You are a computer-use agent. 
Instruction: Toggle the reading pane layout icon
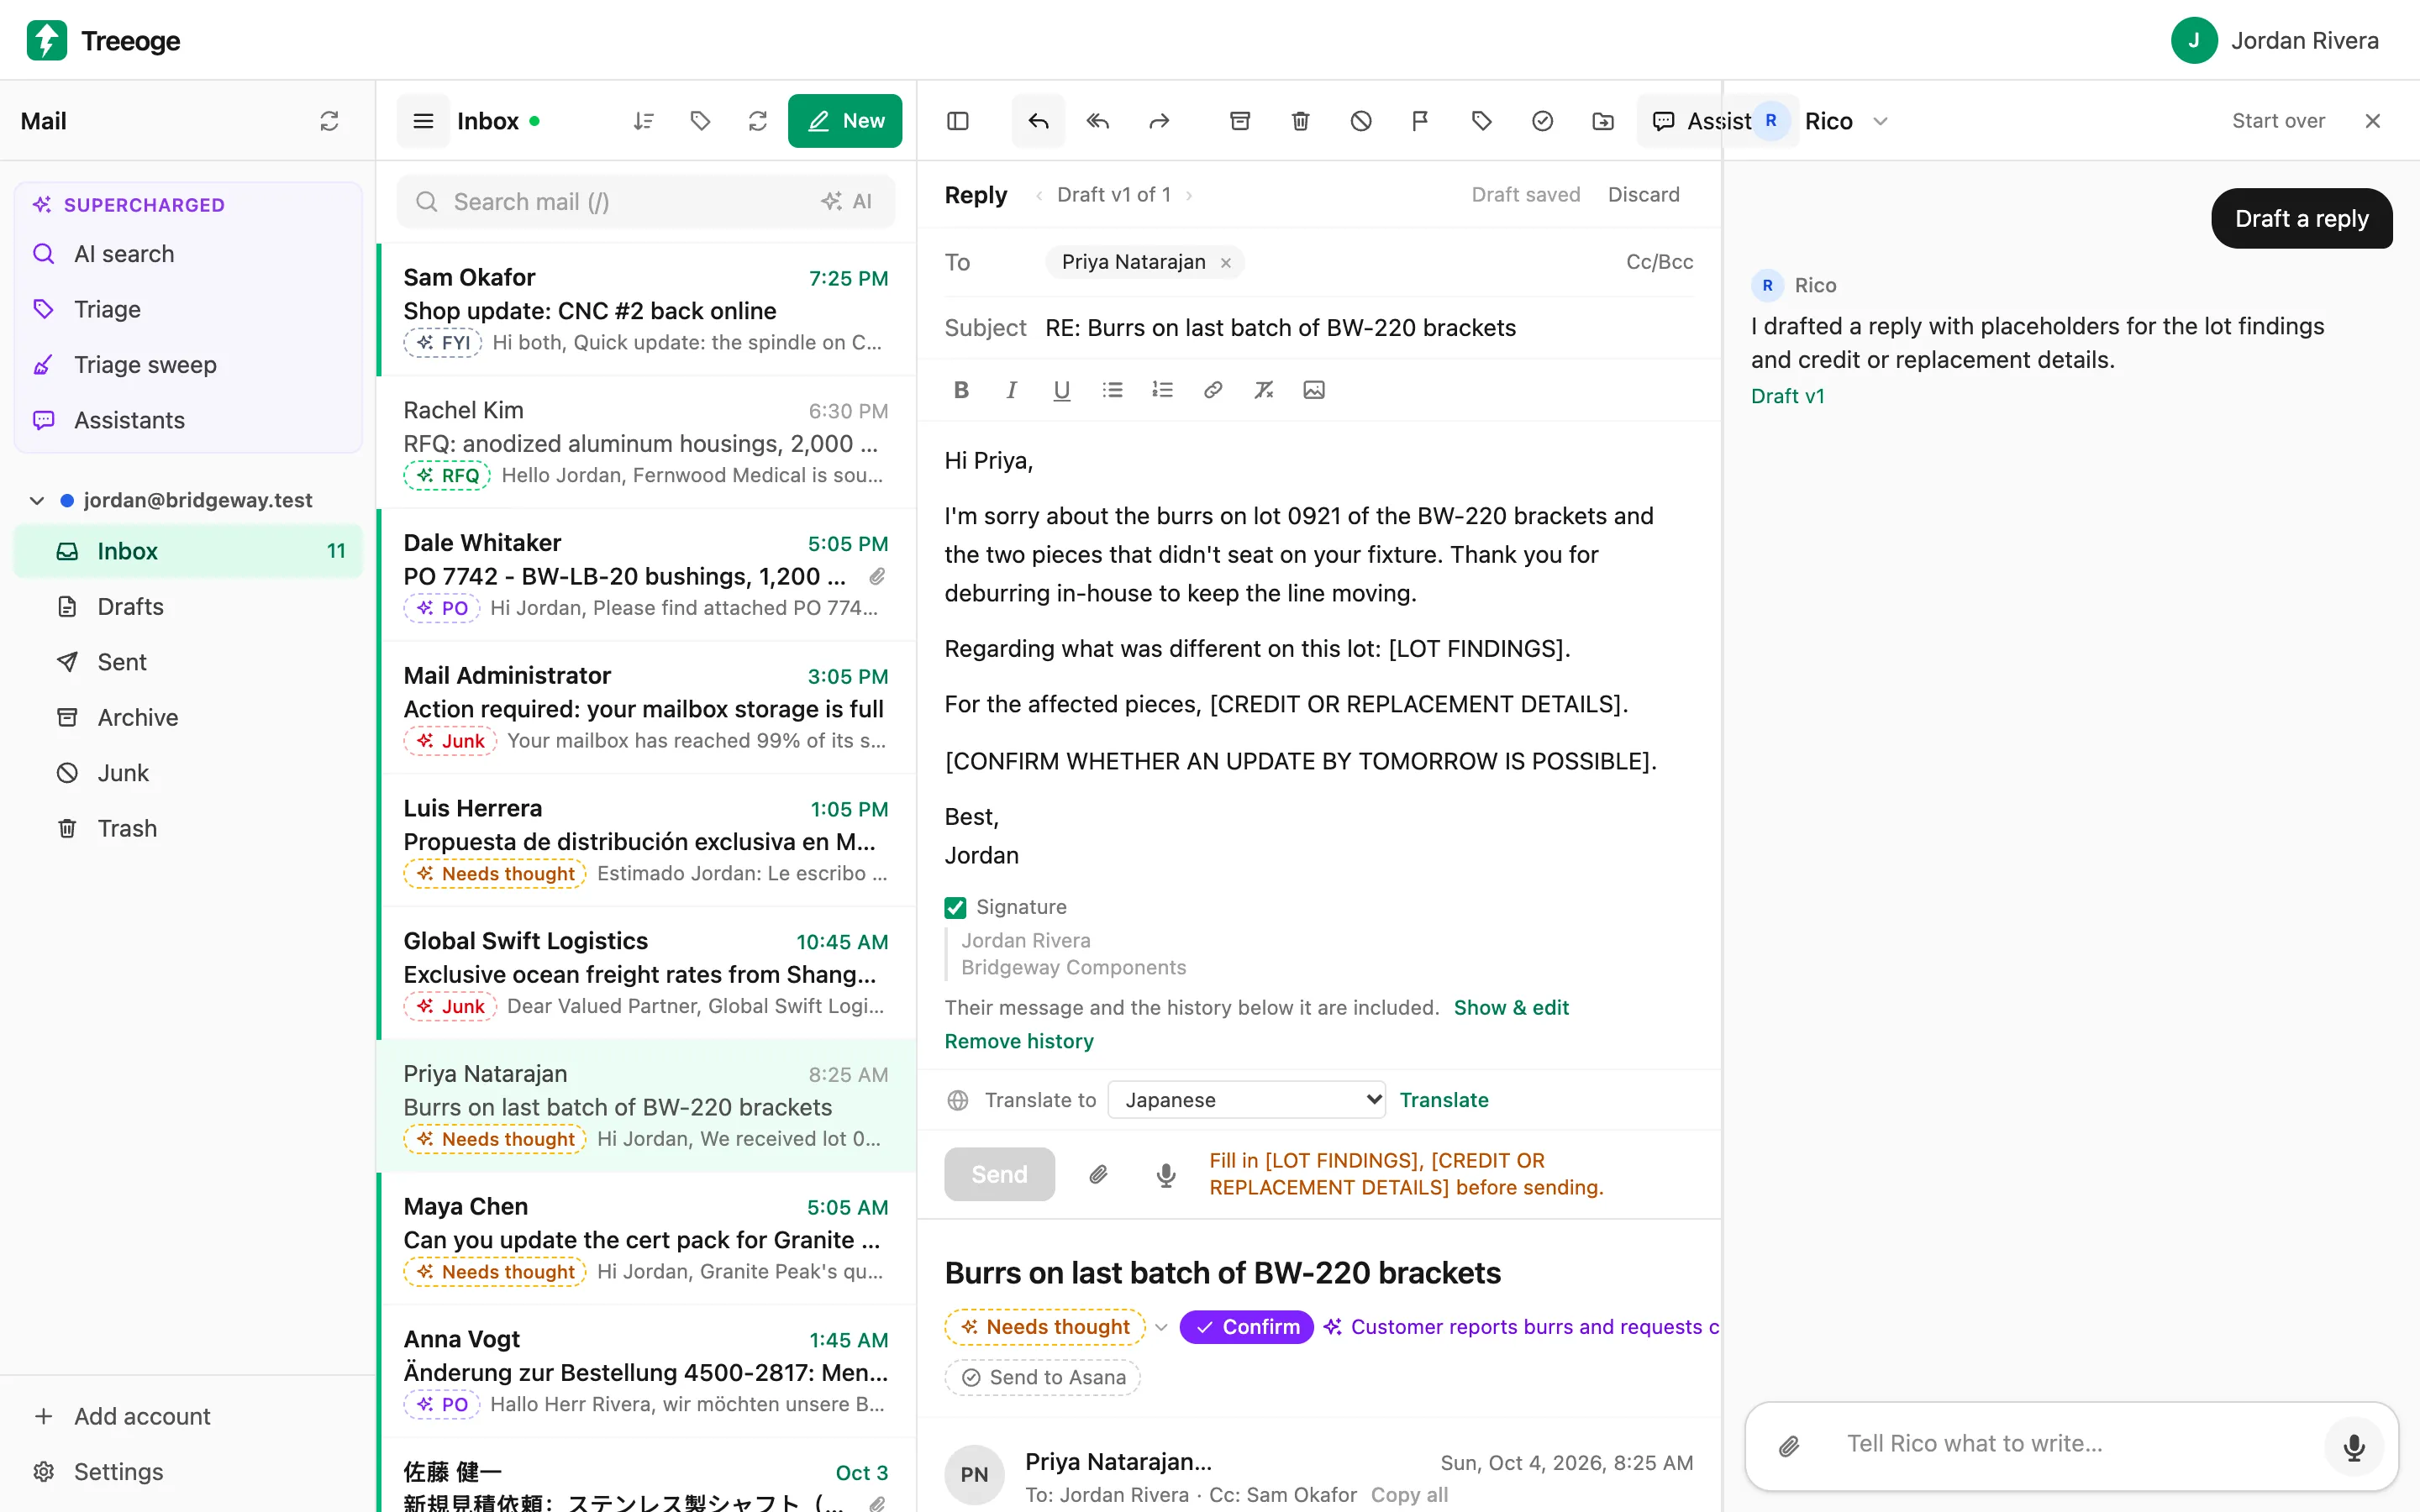[x=958, y=121]
